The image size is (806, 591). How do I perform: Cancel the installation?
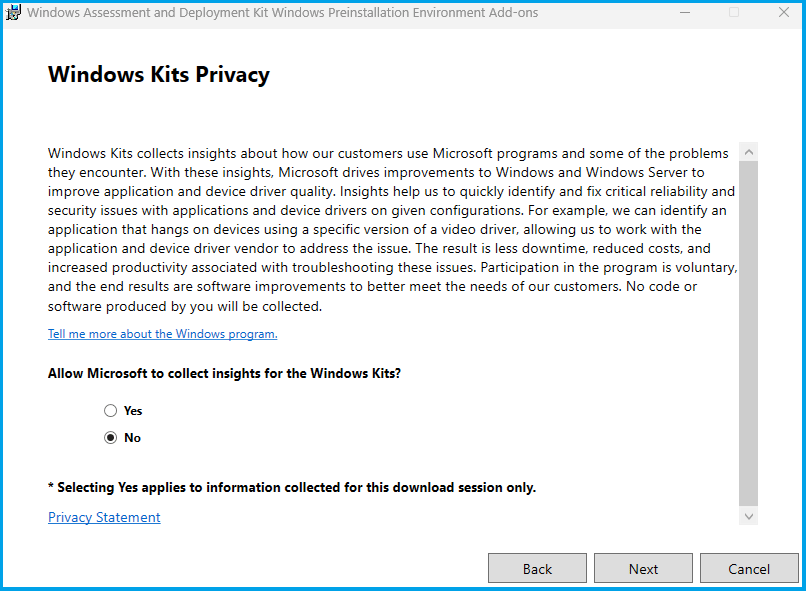749,568
